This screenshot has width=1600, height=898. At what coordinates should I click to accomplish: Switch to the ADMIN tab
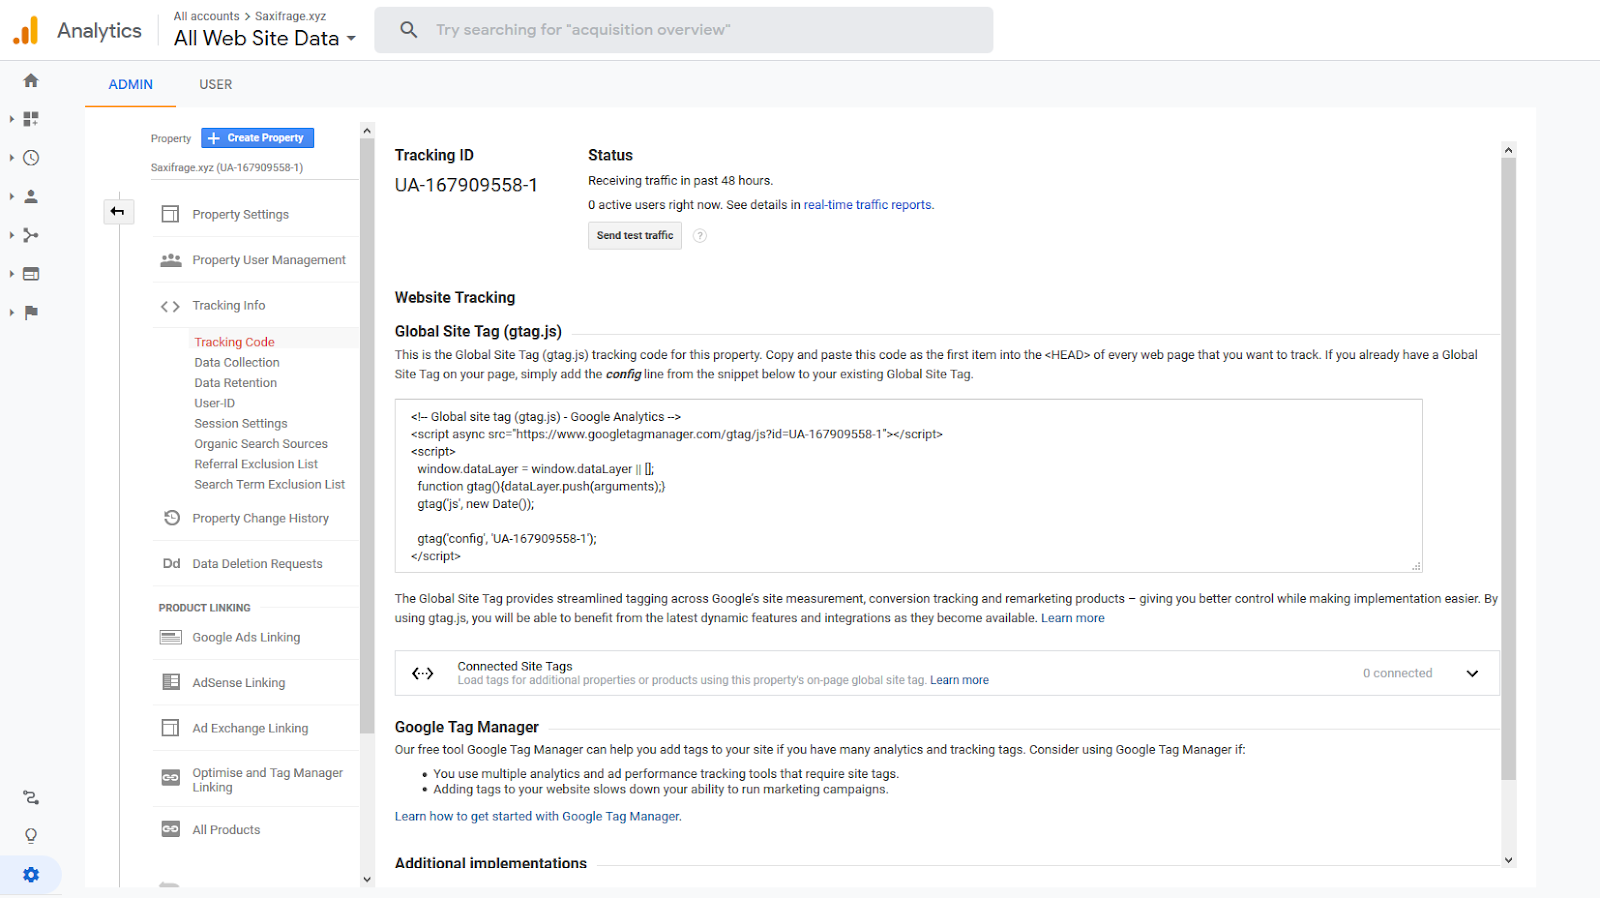(x=131, y=84)
